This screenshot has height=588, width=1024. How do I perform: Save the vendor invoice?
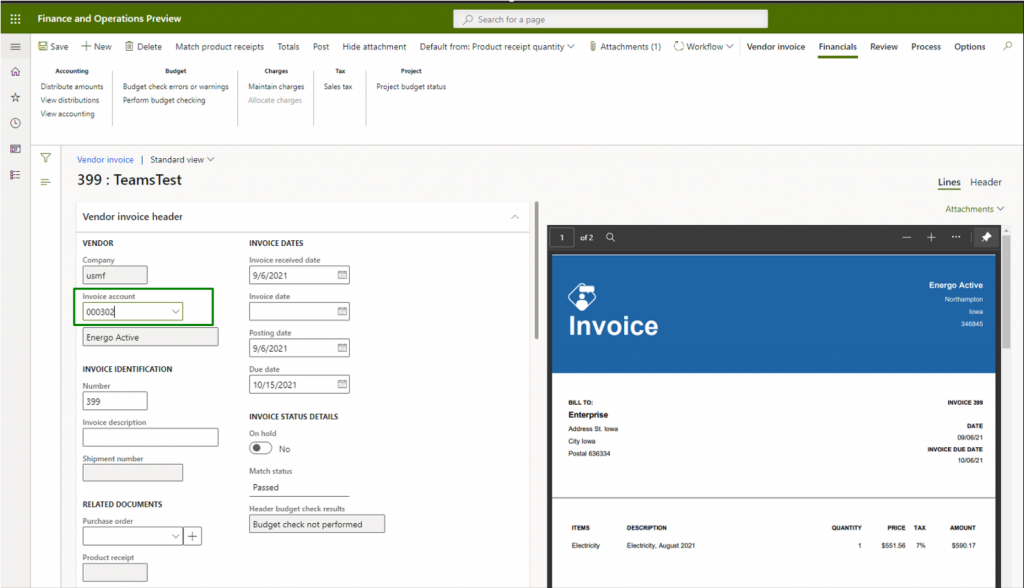pyautogui.click(x=53, y=46)
